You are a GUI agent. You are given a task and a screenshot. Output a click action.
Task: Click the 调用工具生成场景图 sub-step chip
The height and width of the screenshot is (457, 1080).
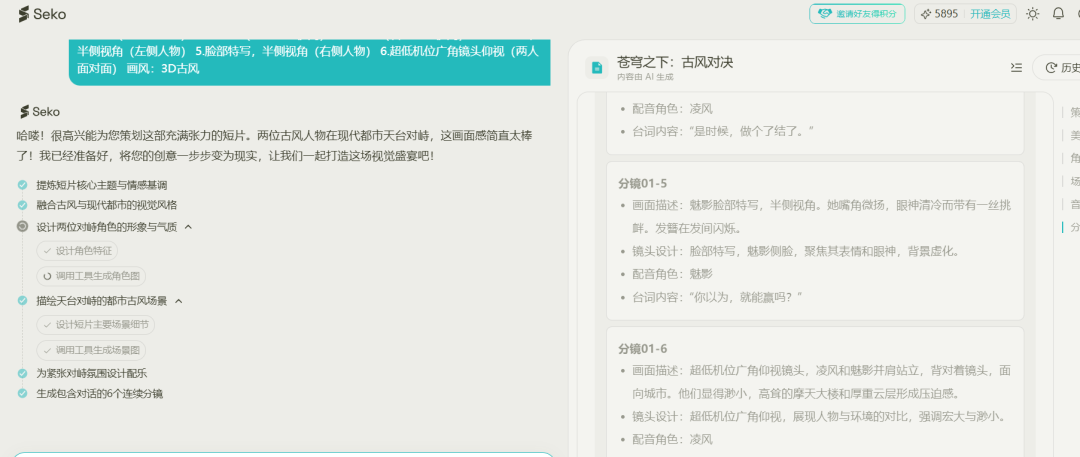point(91,350)
